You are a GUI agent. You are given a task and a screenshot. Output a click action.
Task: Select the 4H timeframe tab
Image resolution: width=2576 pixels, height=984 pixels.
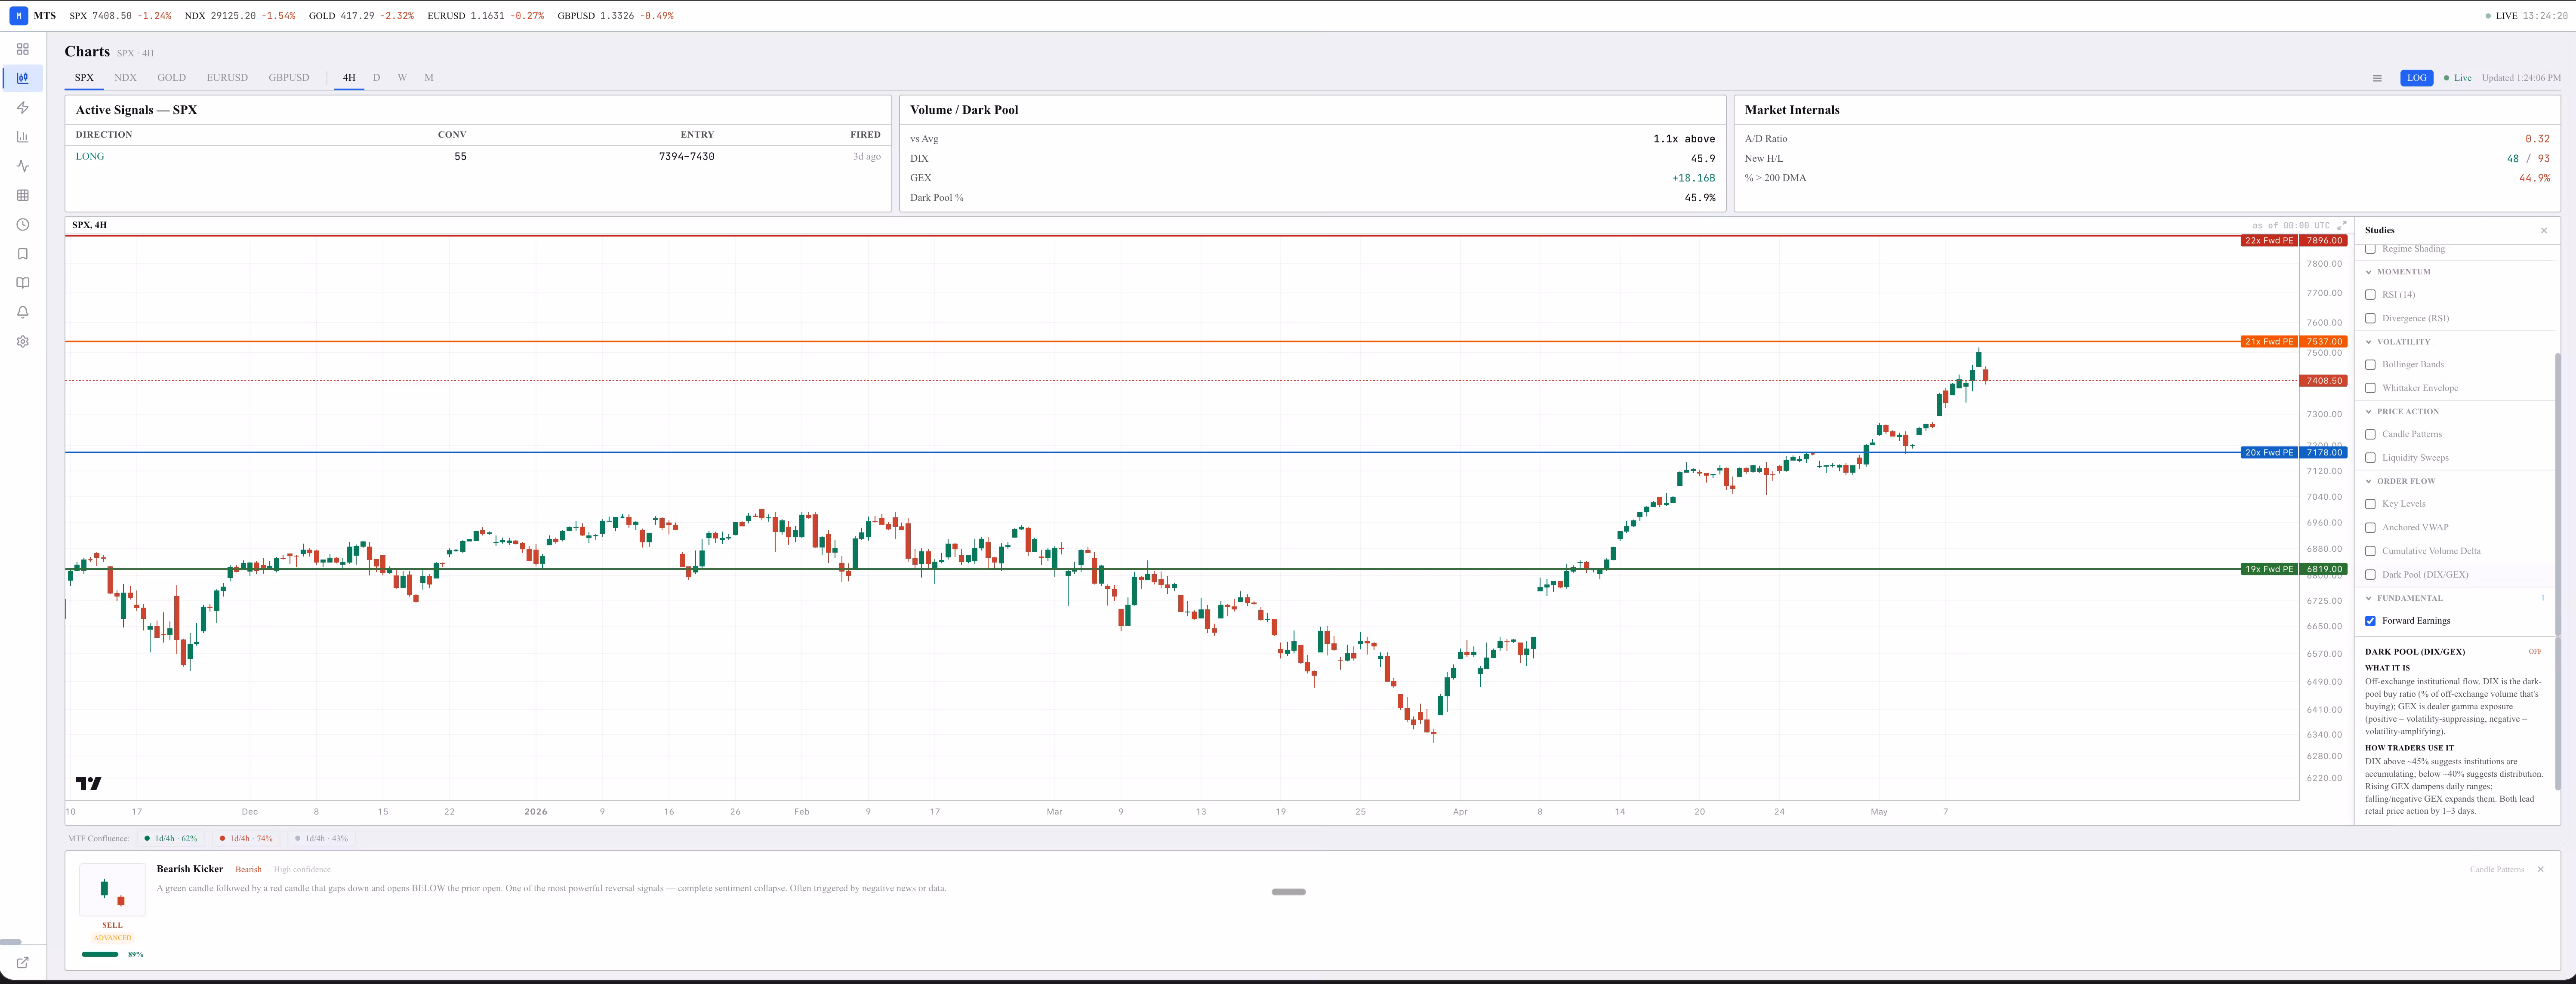[349, 78]
